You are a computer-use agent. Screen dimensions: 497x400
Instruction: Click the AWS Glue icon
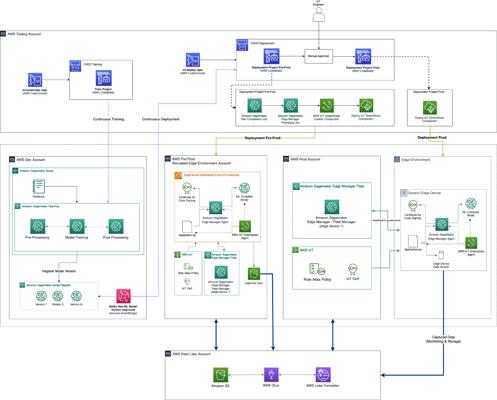(271, 375)
